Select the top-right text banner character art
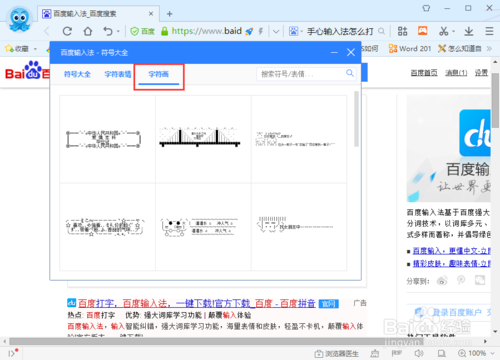 coord(299,139)
